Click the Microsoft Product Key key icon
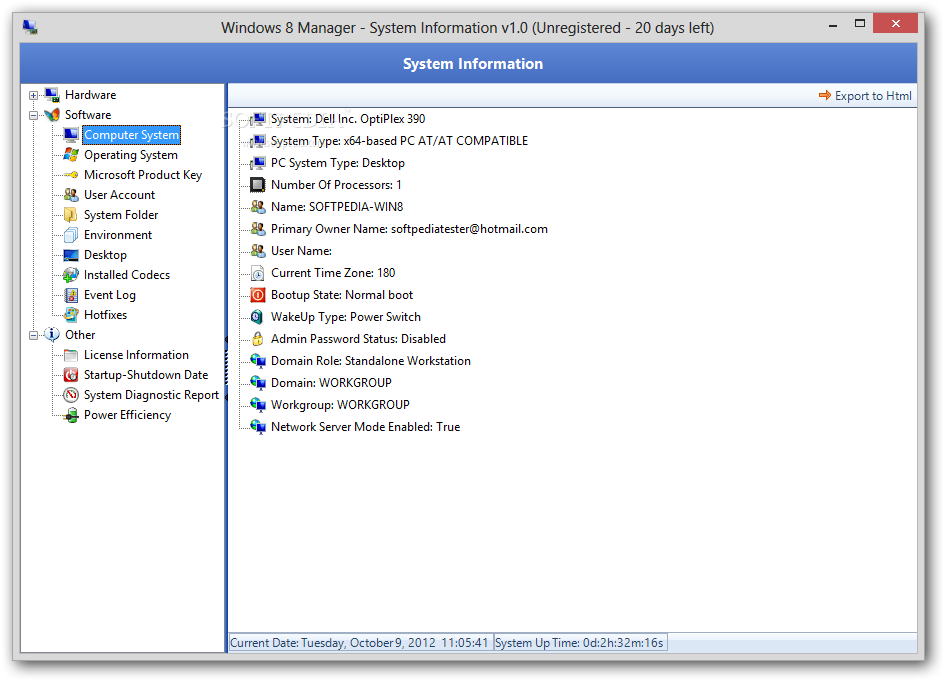The width and height of the screenshot is (945, 681). point(71,175)
